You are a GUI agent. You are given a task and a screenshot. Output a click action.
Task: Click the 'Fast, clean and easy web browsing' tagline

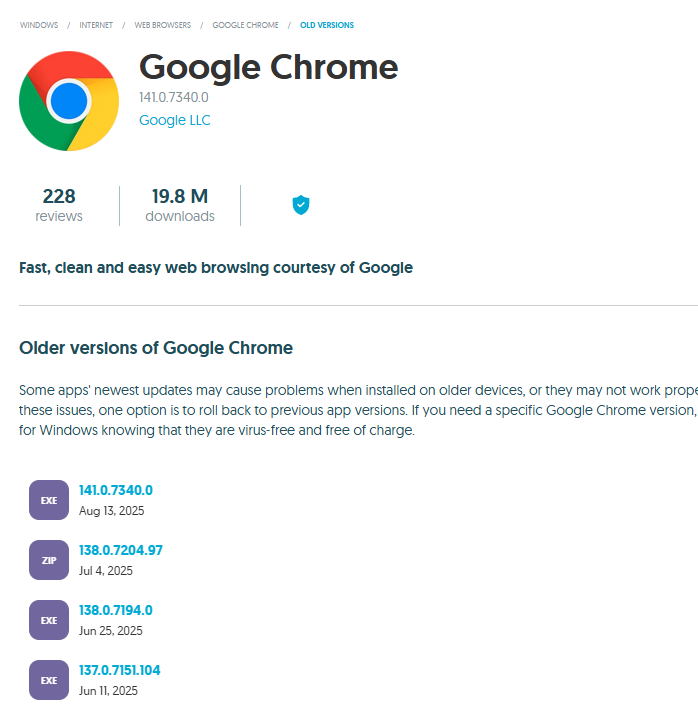[x=216, y=268]
